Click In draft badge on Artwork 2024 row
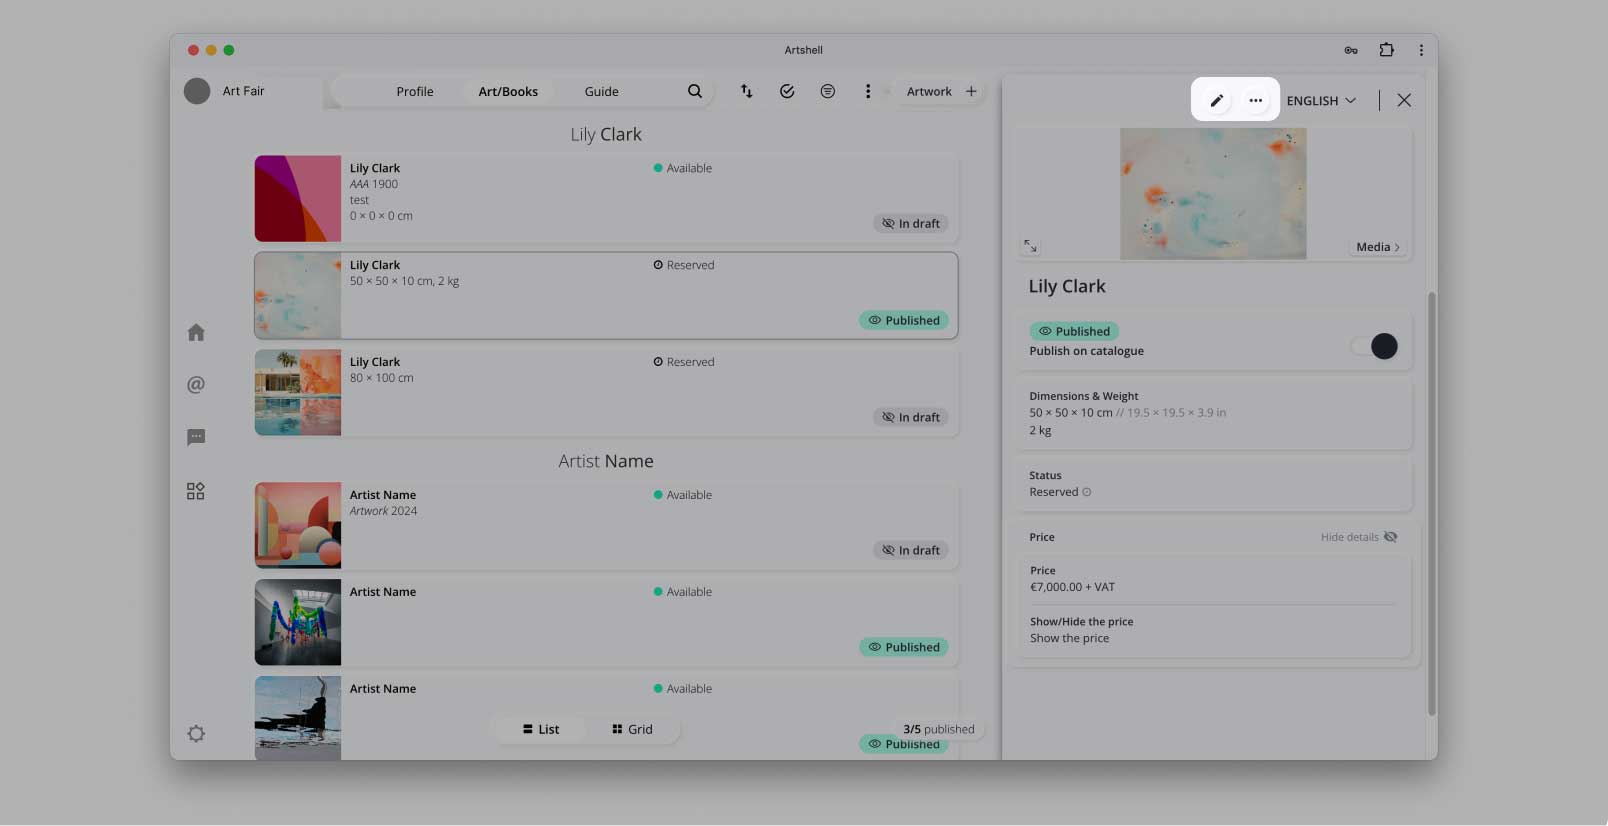The height and width of the screenshot is (826, 1608). pyautogui.click(x=911, y=550)
